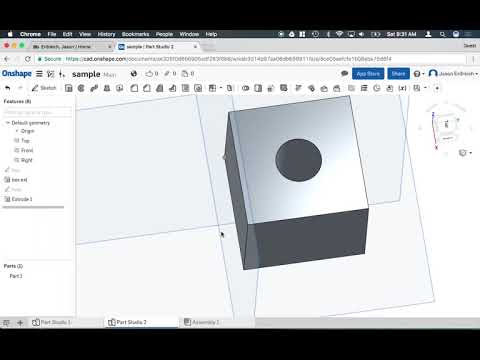Click the Redo arrow in the toolbar
The width and height of the screenshot is (480, 360).
pyautogui.click(x=20, y=88)
